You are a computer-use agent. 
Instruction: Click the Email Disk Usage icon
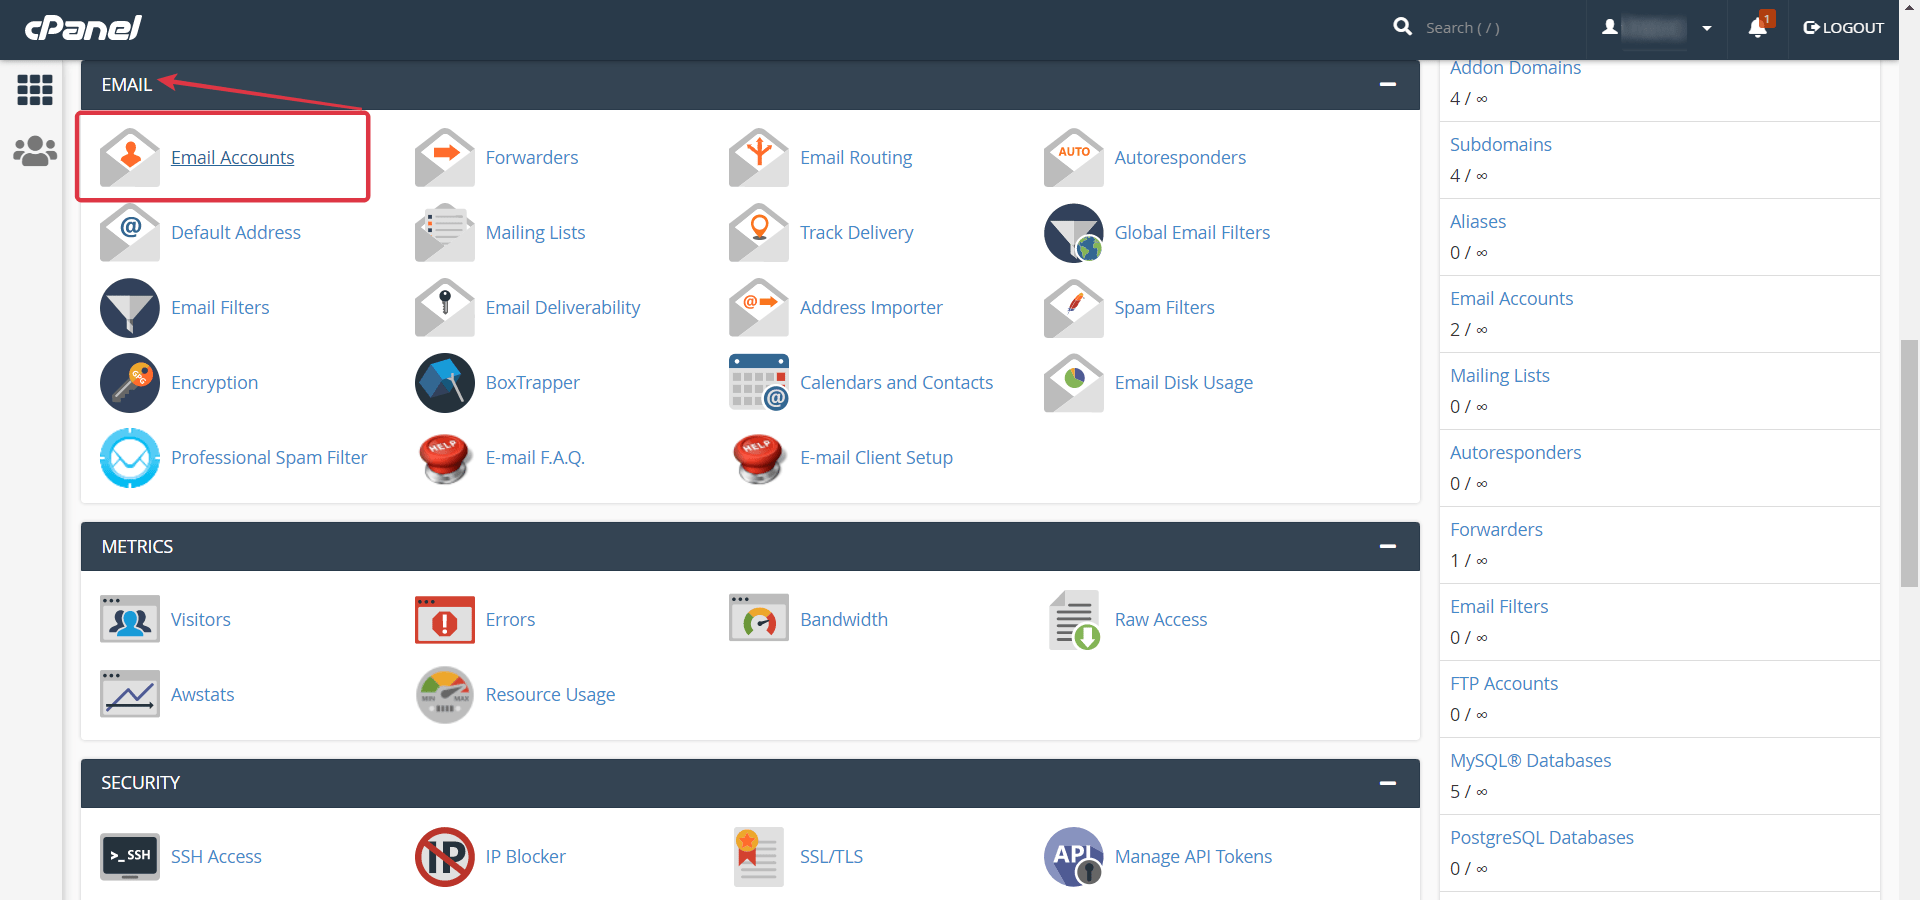click(1074, 383)
